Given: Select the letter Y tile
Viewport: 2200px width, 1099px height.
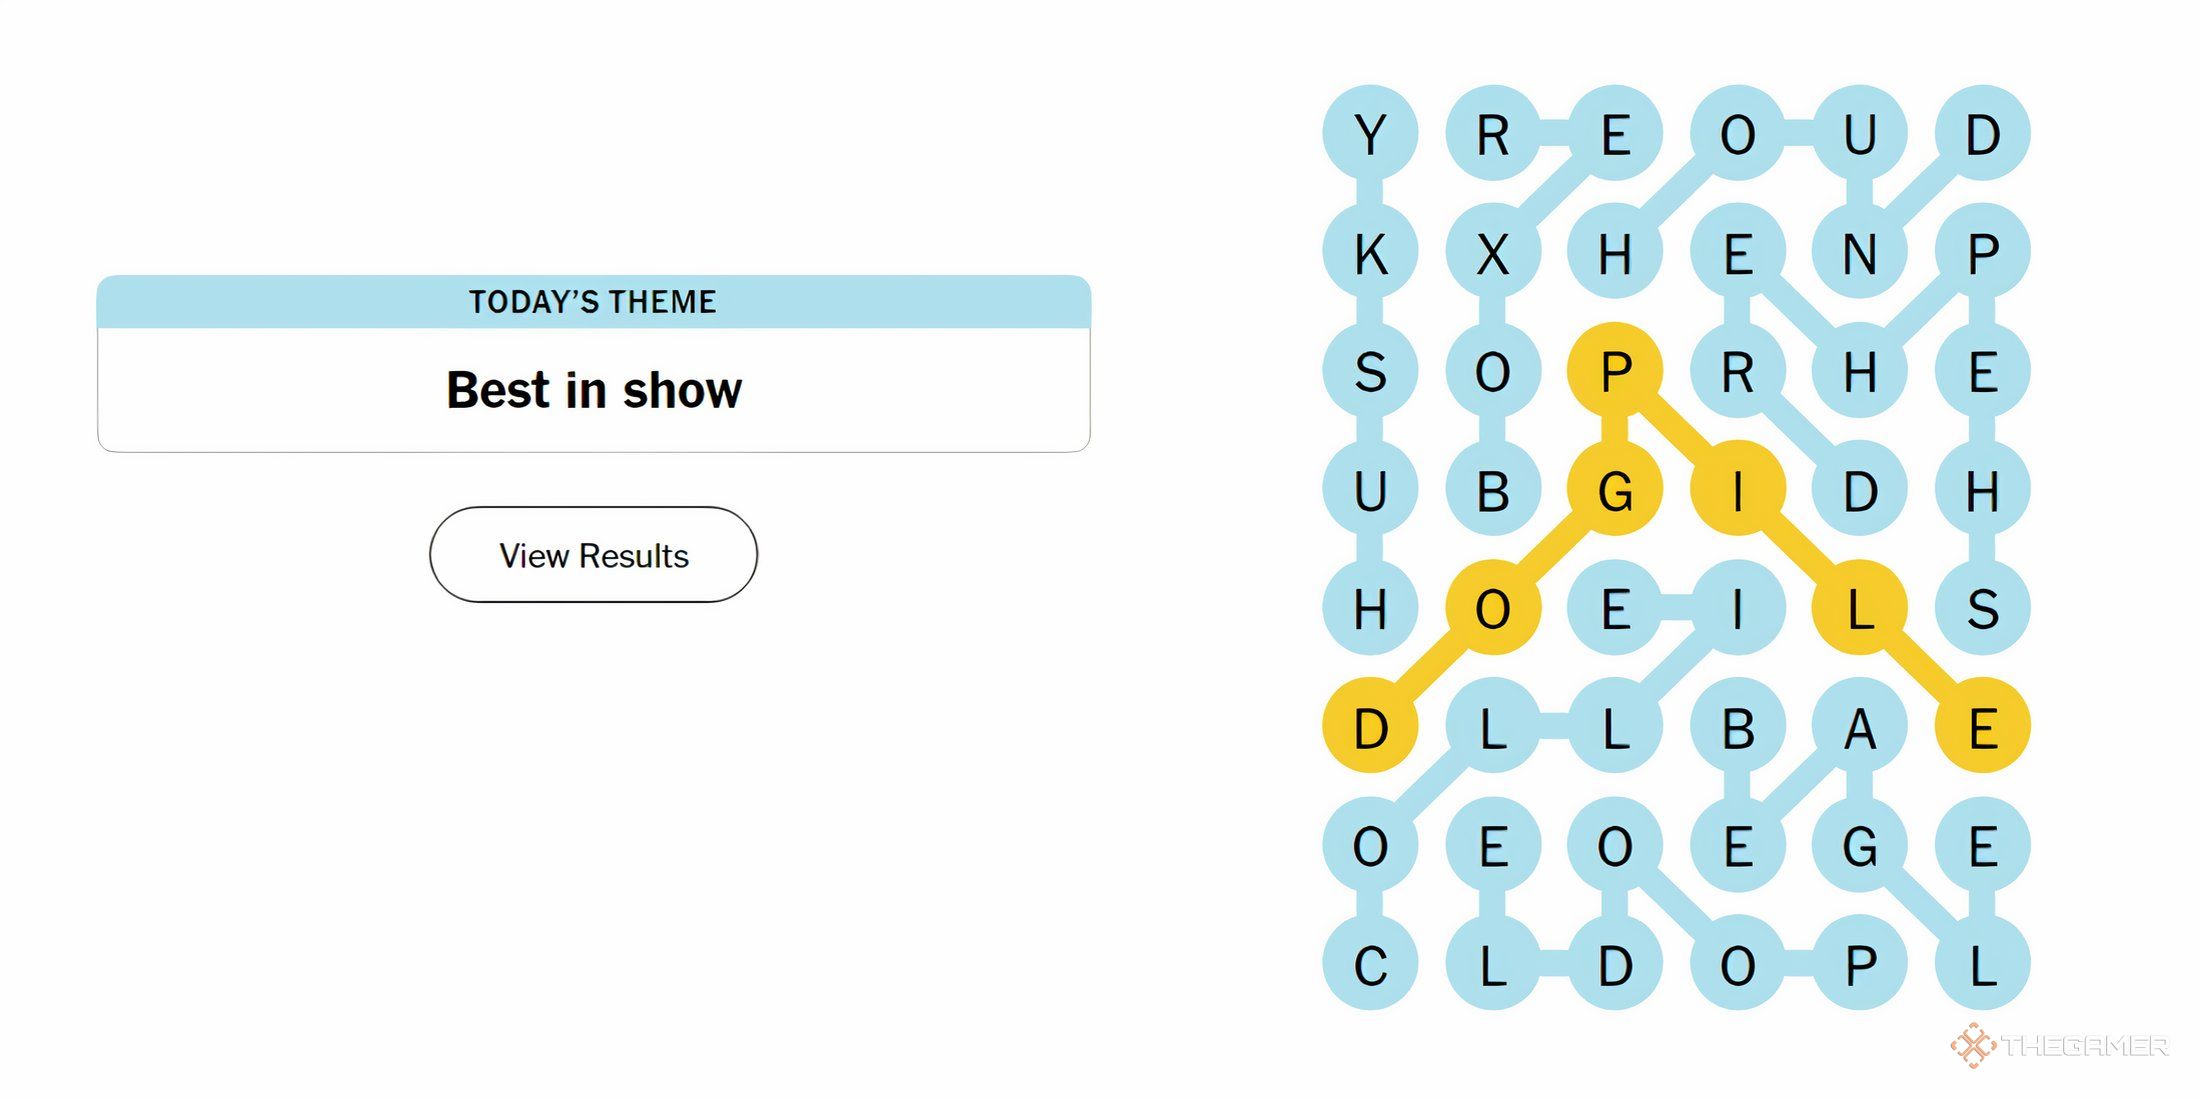Looking at the screenshot, I should [x=1370, y=134].
